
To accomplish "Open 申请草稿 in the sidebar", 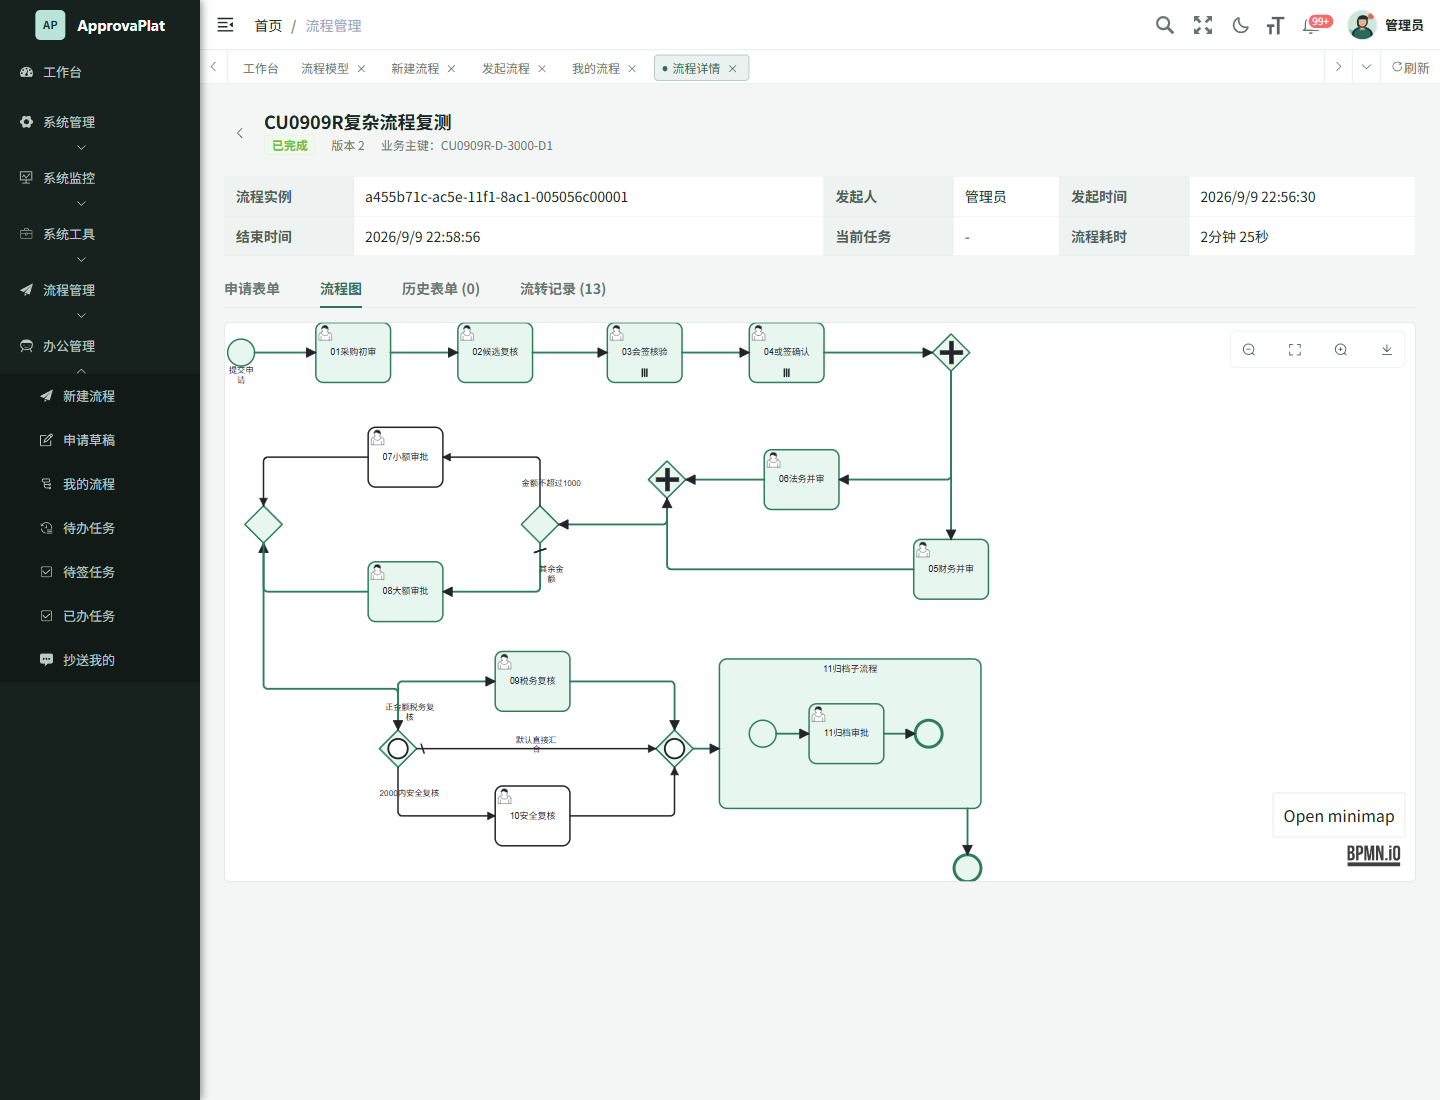I will point(100,440).
